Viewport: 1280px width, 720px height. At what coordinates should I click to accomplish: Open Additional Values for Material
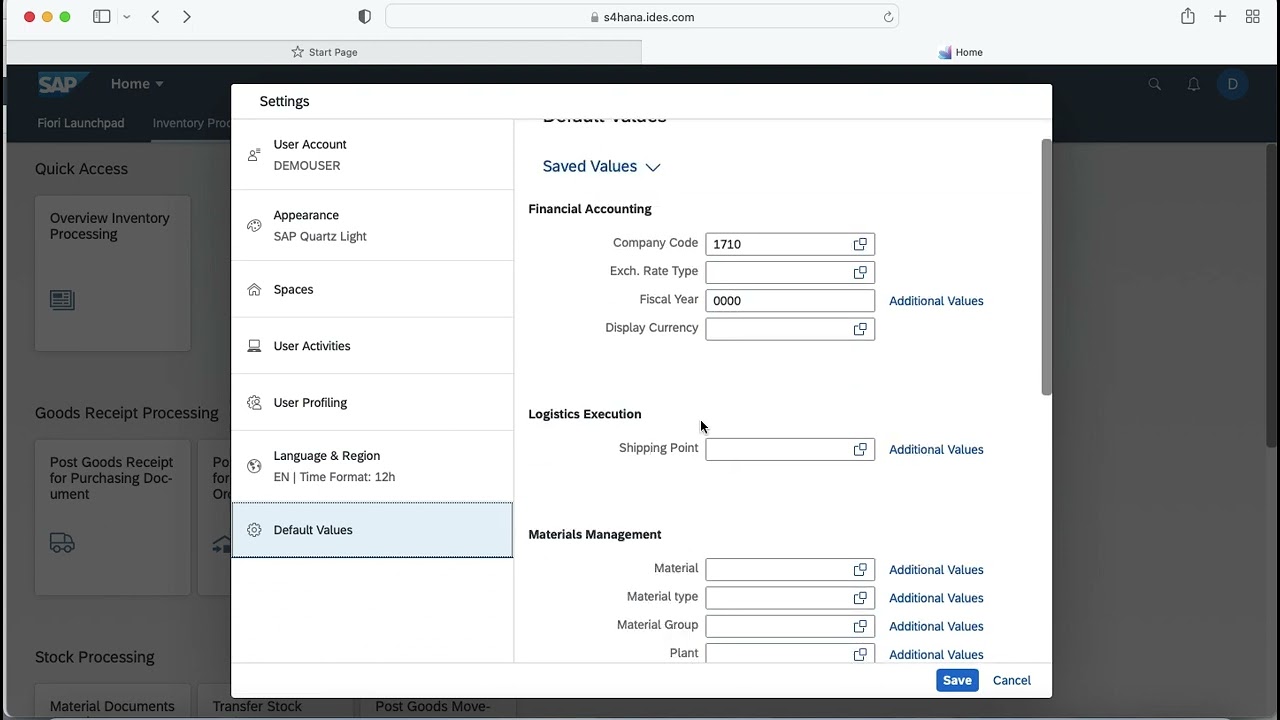click(x=936, y=570)
